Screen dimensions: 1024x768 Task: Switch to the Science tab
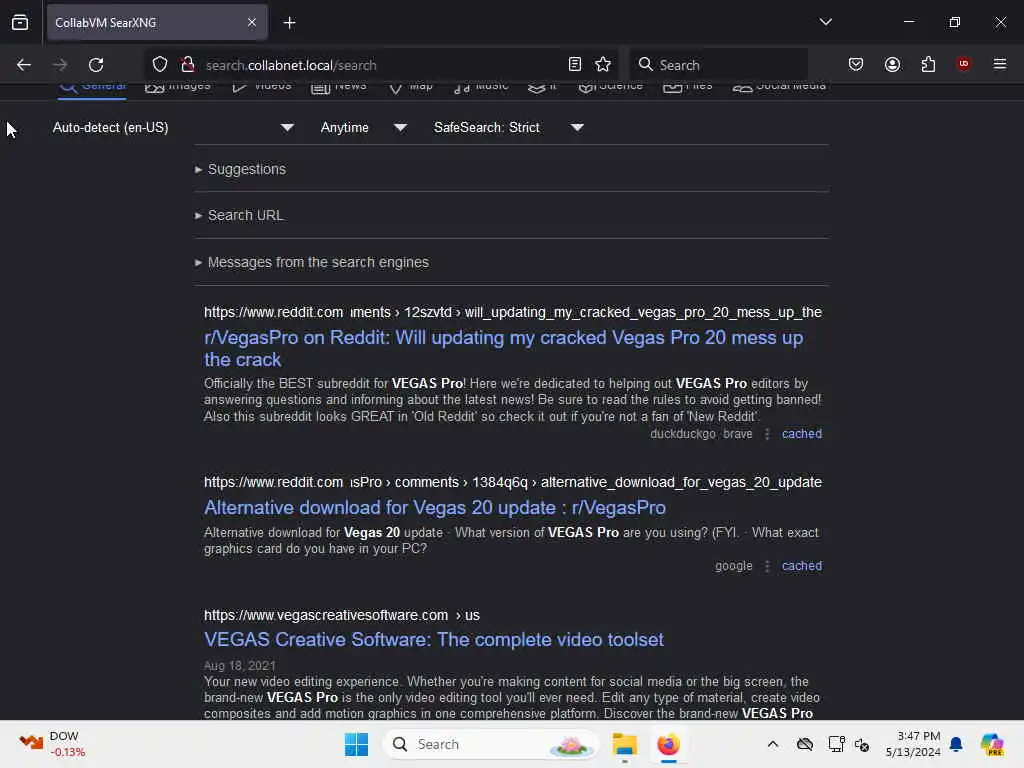611,87
